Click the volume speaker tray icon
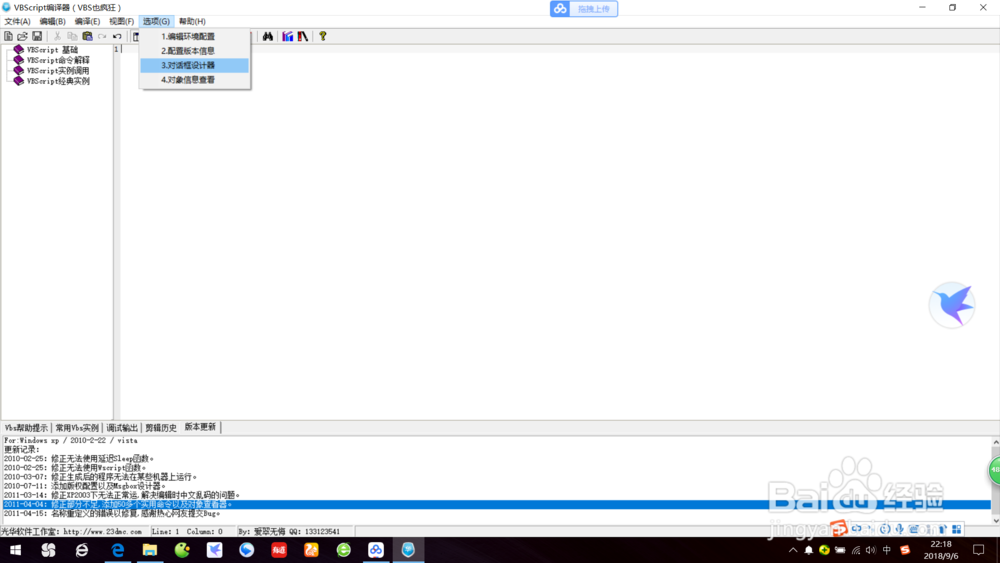 click(871, 550)
